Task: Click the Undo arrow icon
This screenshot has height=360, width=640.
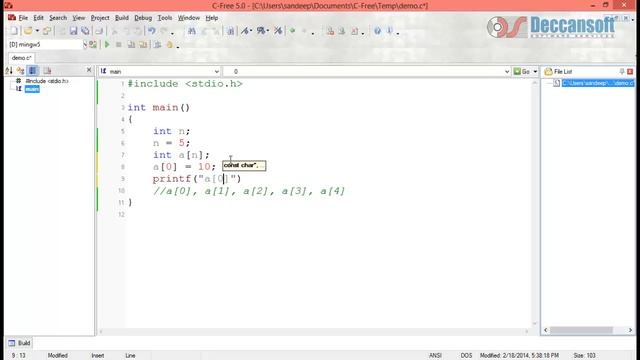Action: (152, 31)
